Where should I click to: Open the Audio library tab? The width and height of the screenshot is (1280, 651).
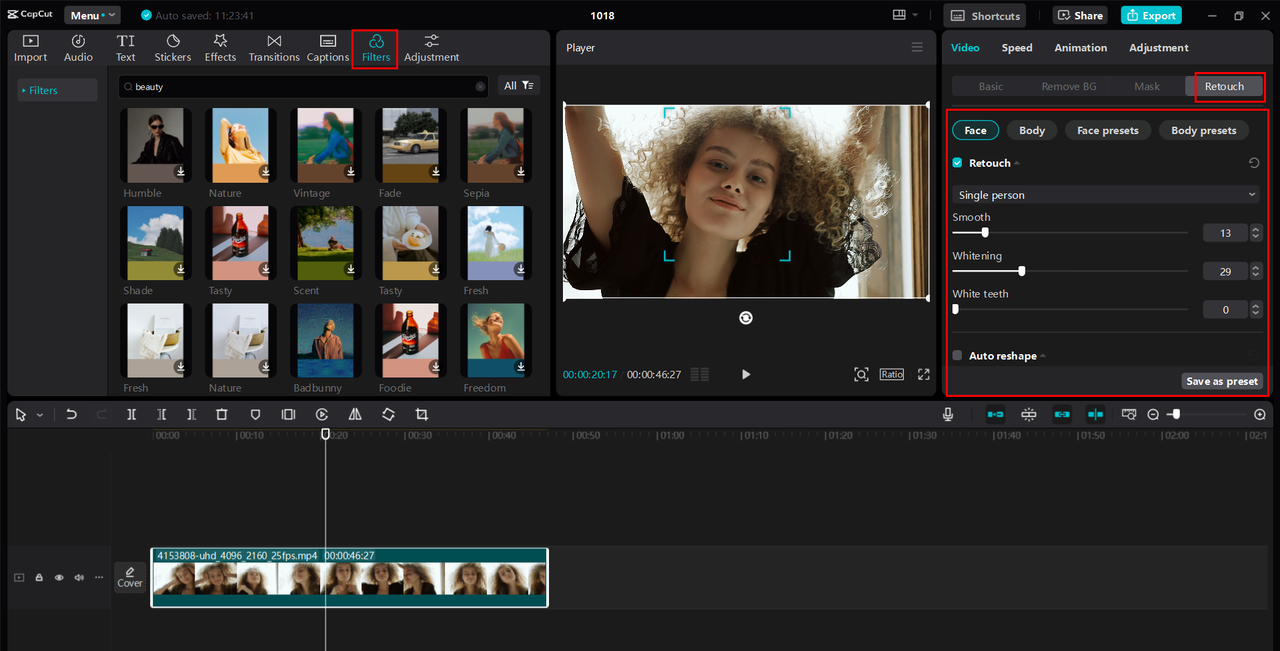point(78,48)
